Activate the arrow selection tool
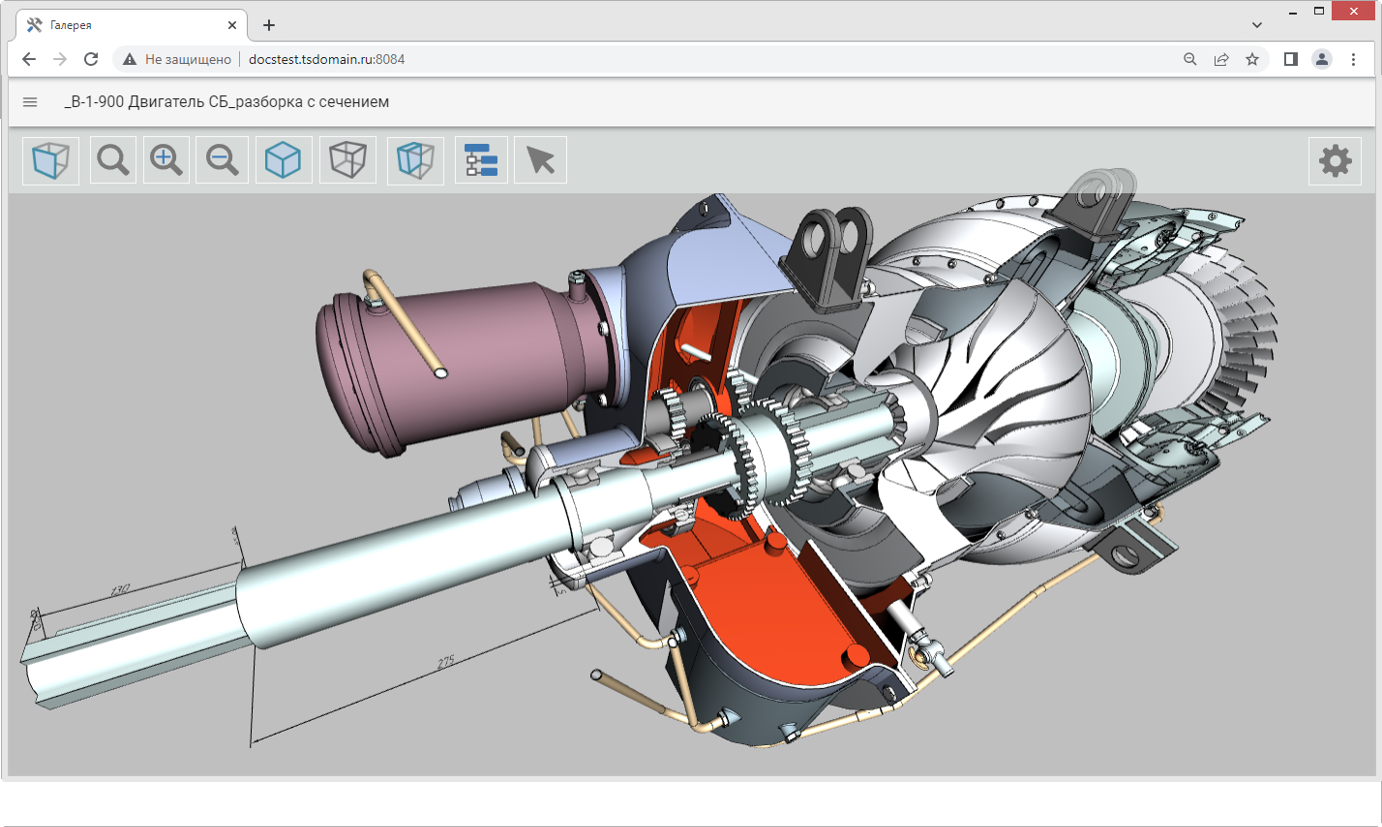 coord(540,161)
